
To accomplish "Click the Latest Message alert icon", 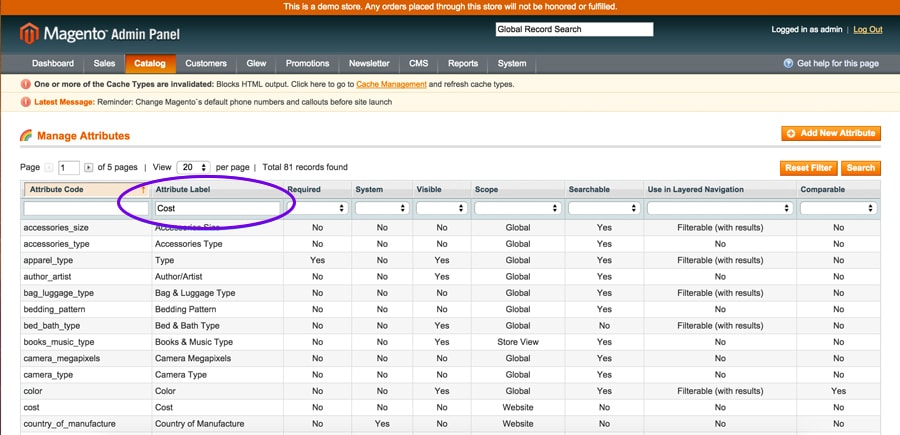I will (25, 102).
